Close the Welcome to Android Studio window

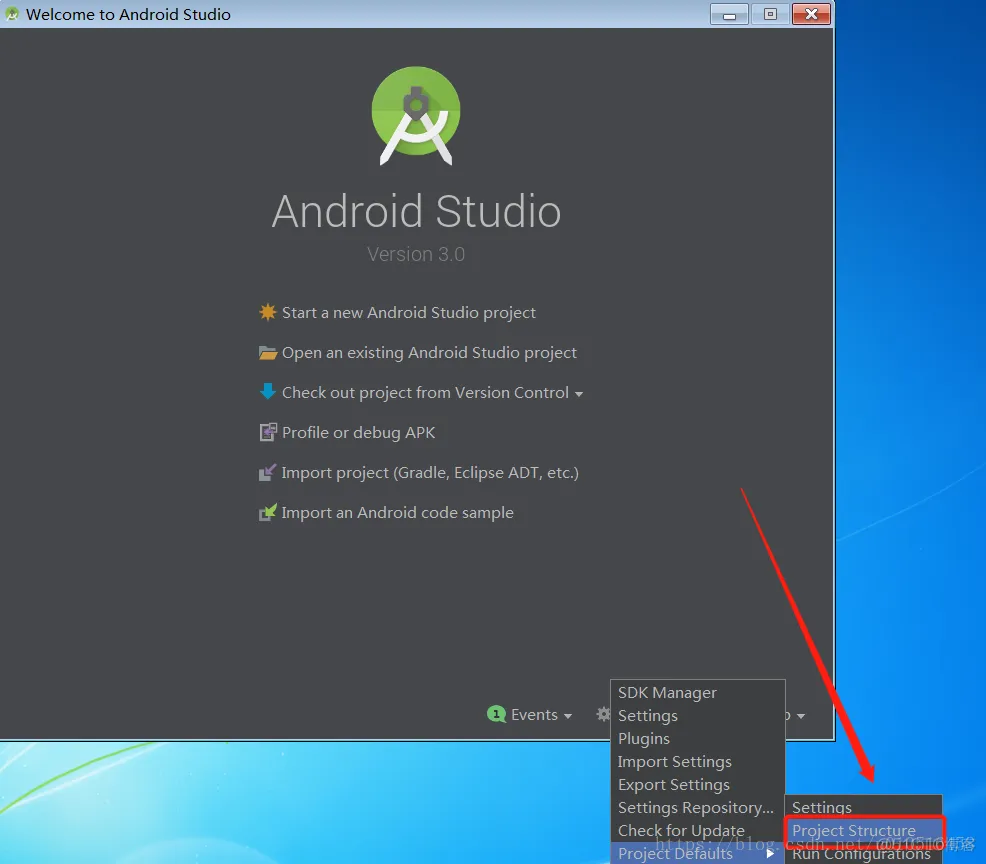click(811, 14)
